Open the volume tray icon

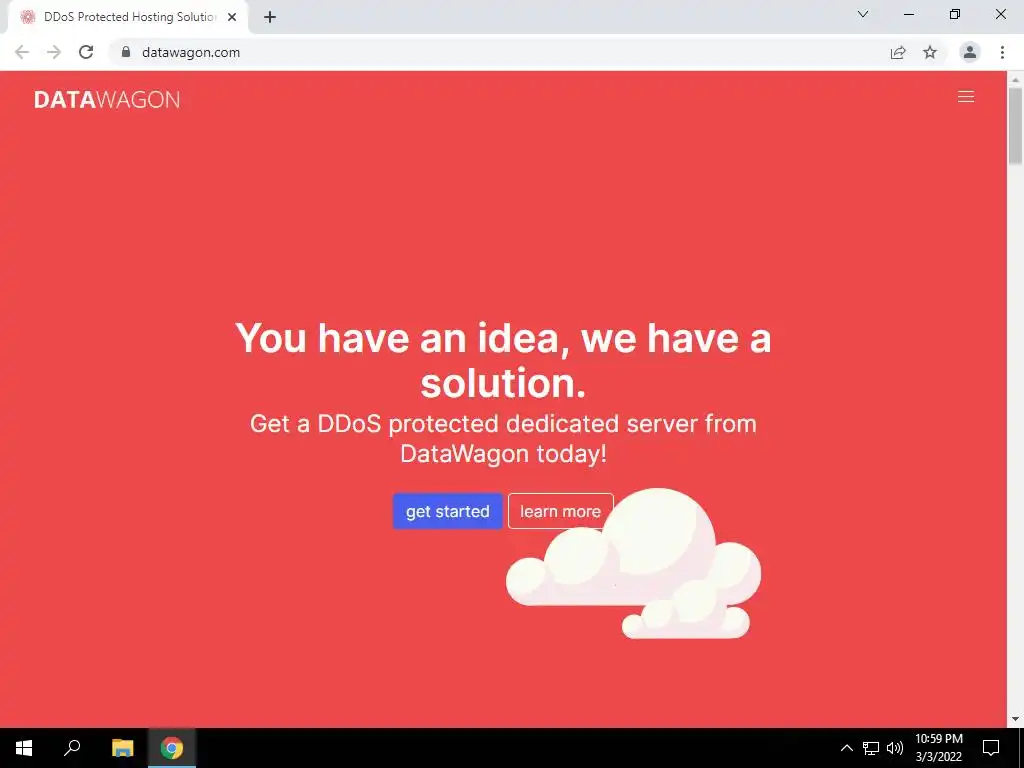(x=895, y=748)
